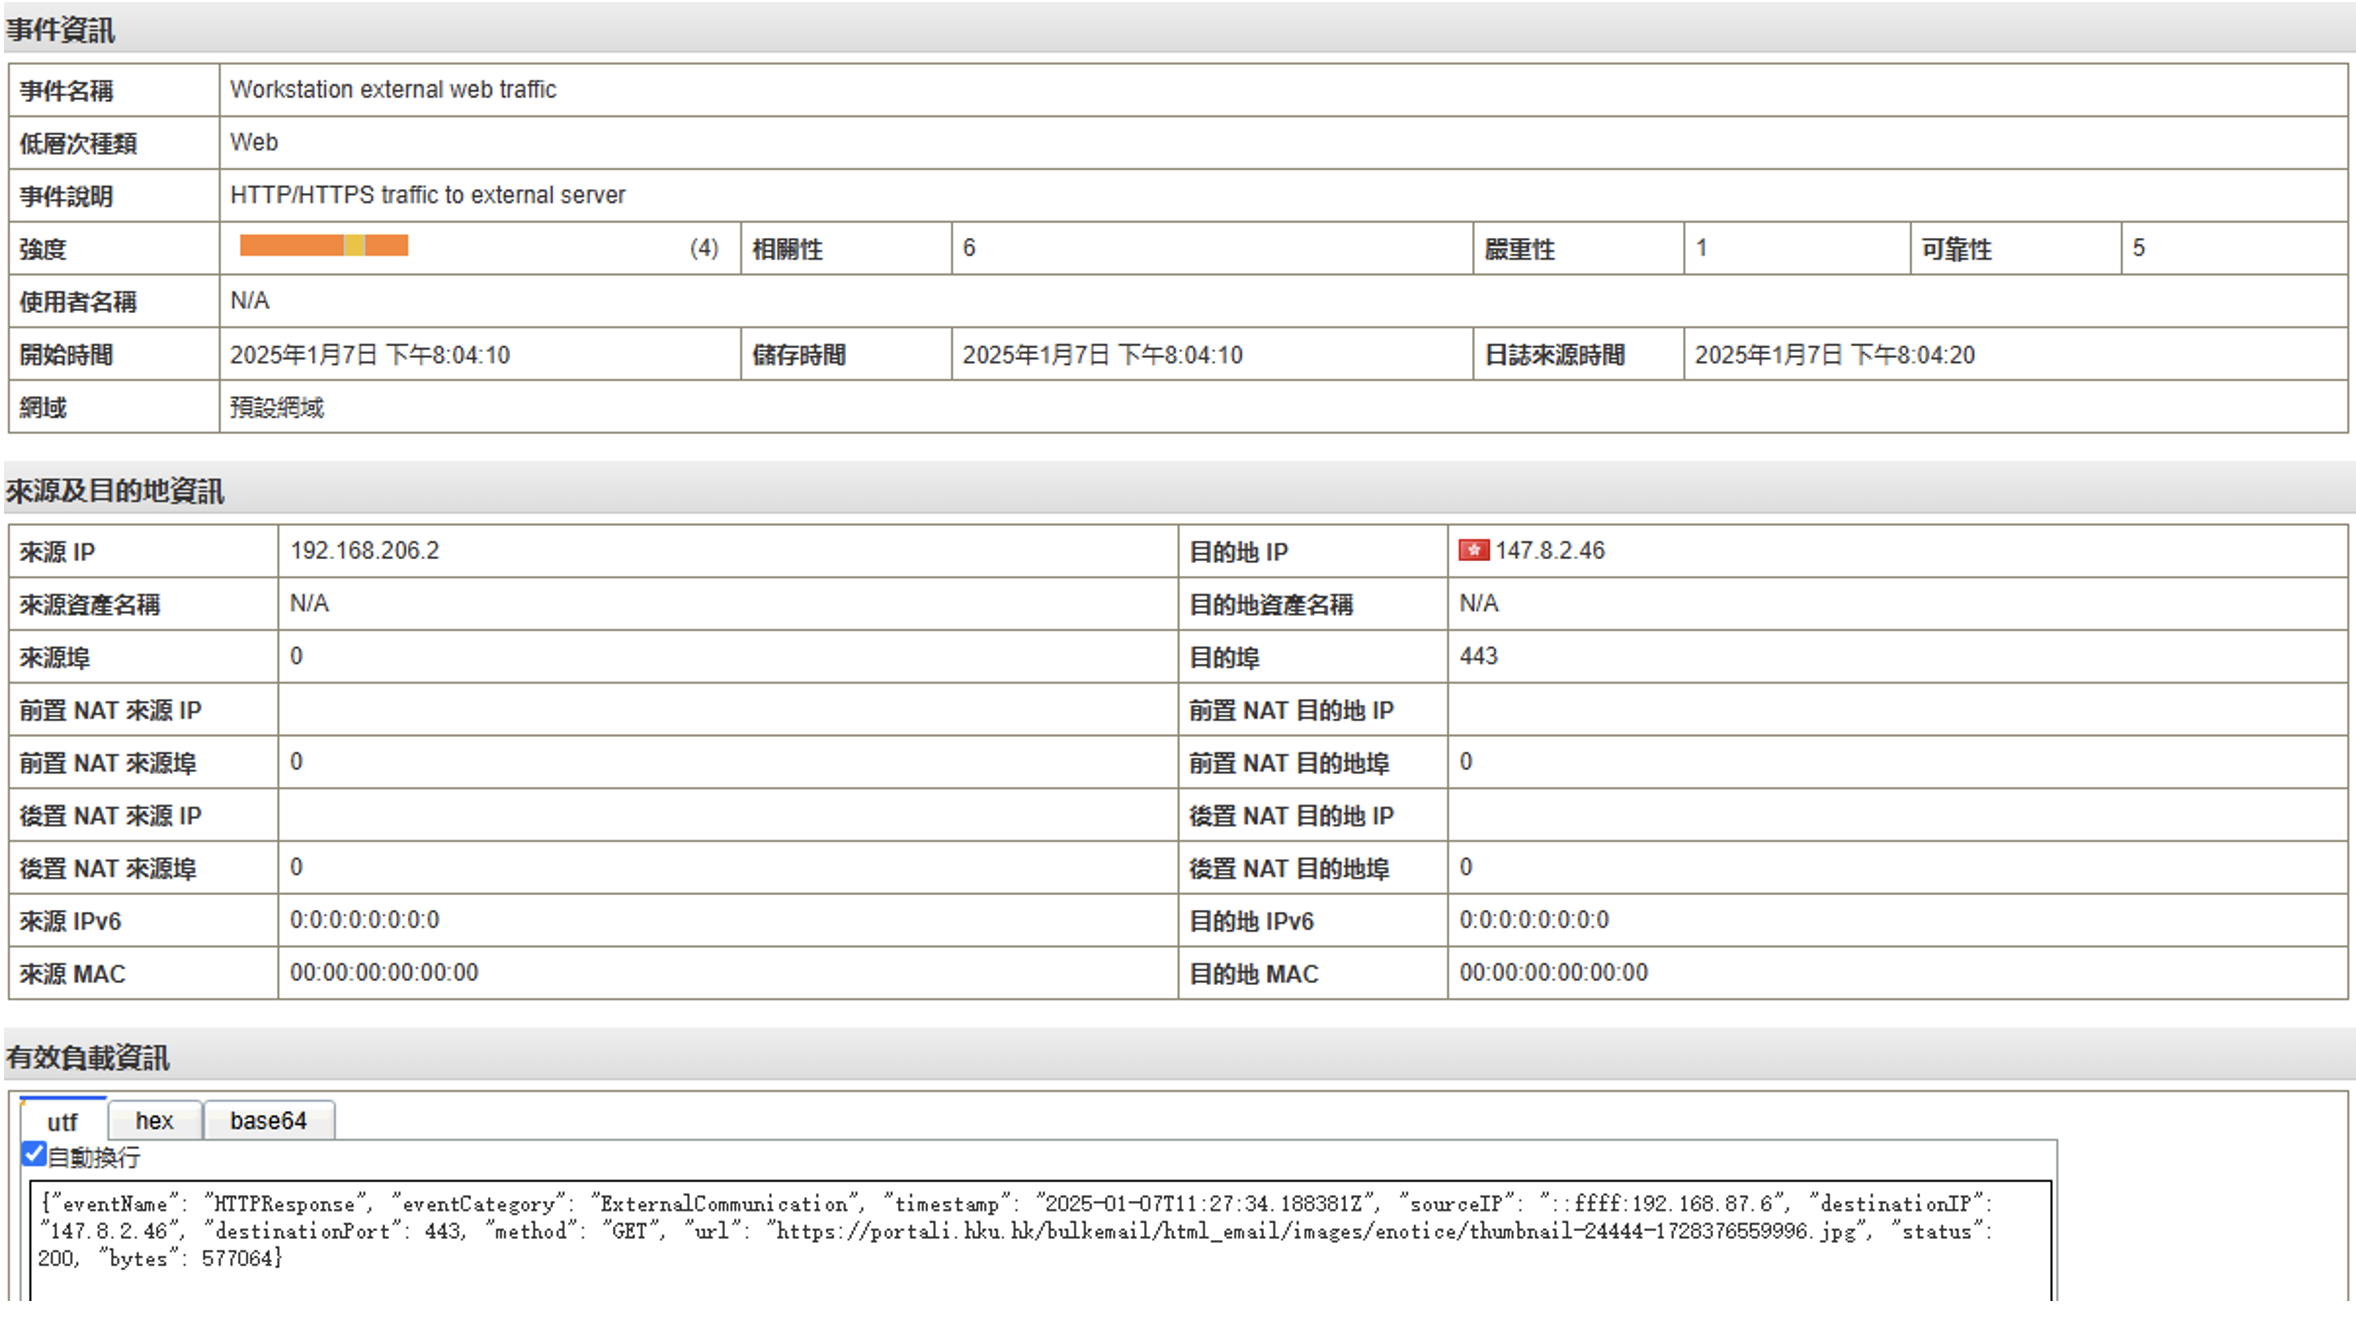
Task: Click event name Workstation external web traffic
Action: 393,90
